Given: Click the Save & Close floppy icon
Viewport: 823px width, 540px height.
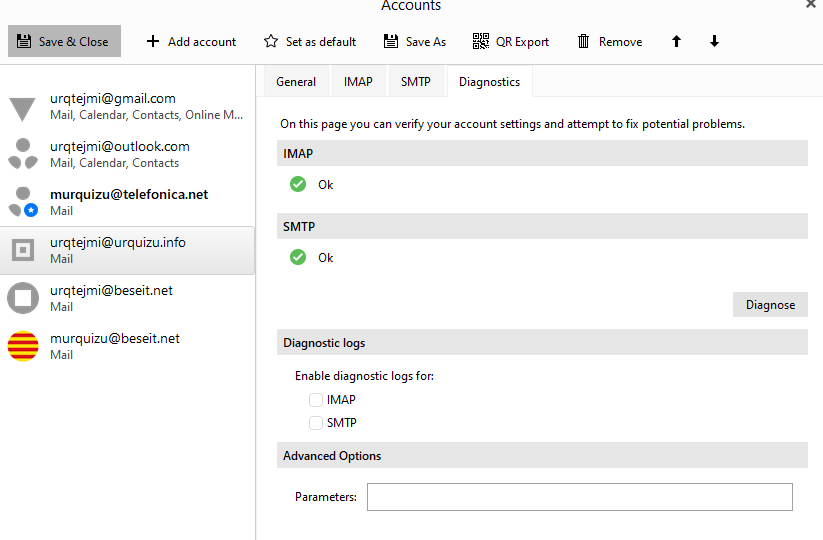Looking at the screenshot, I should click(x=24, y=42).
